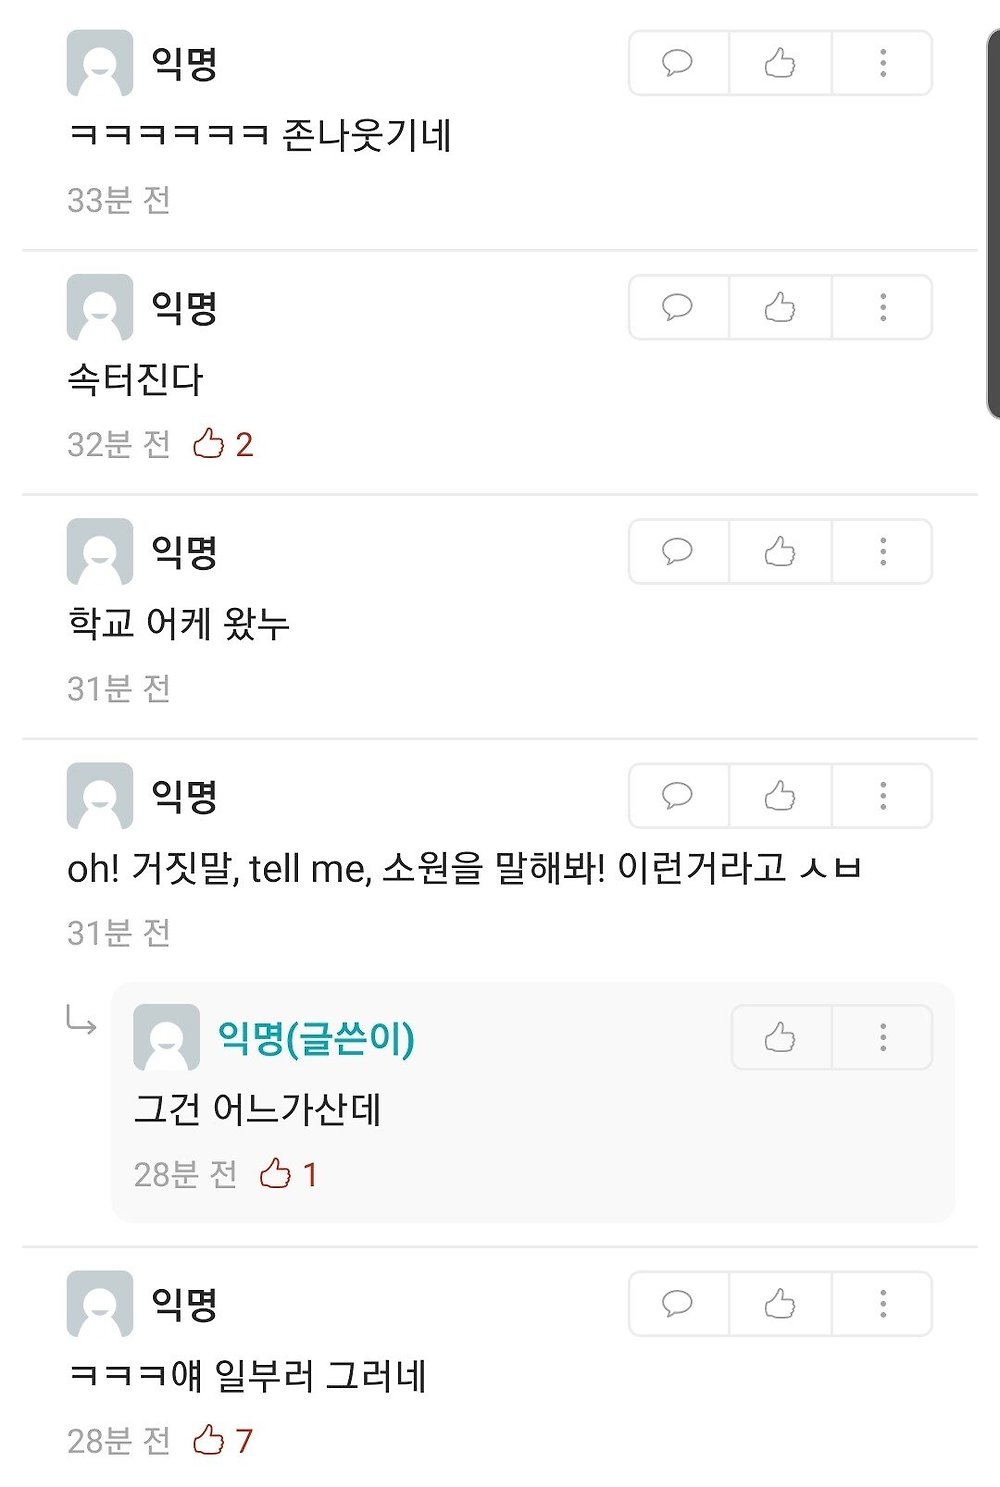
Task: Reply to the '존나웃기네' comment
Action: point(678,63)
